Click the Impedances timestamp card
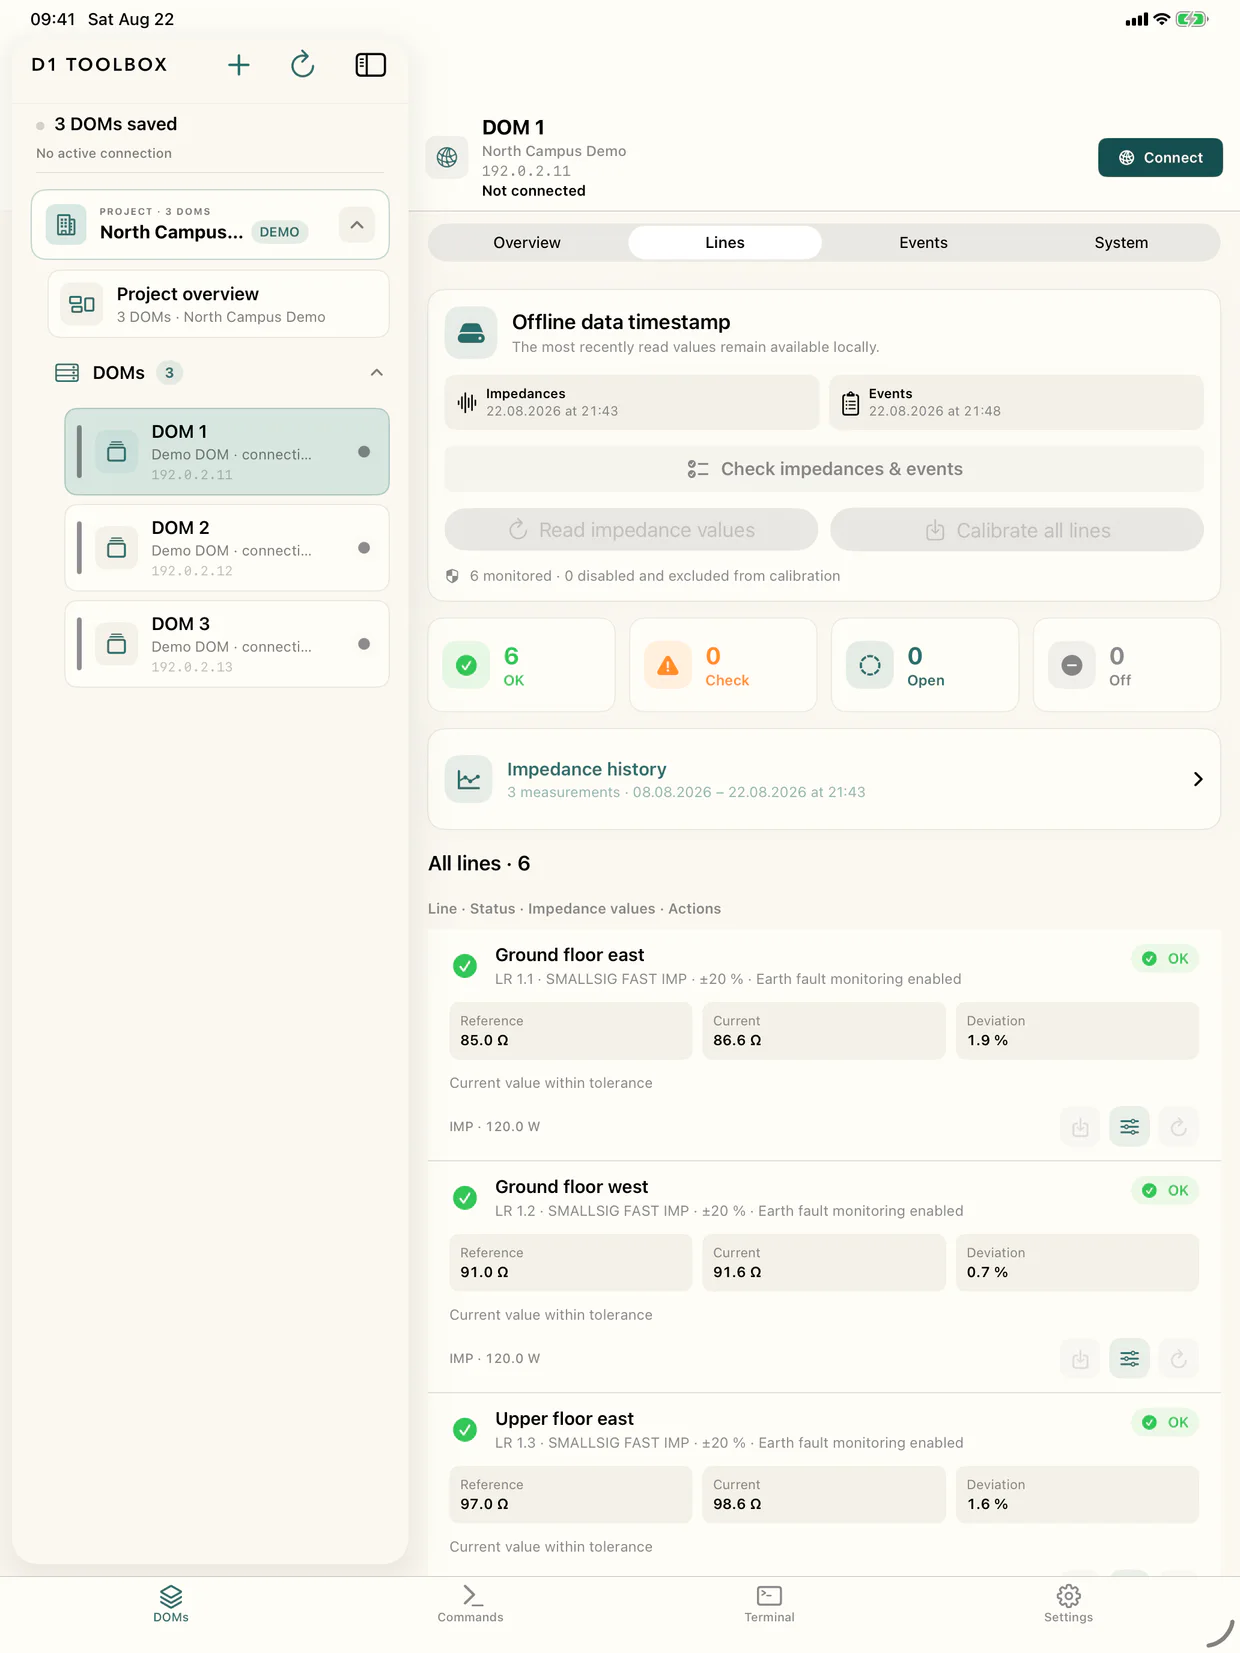Viewport: 1240px width, 1653px height. [x=632, y=402]
